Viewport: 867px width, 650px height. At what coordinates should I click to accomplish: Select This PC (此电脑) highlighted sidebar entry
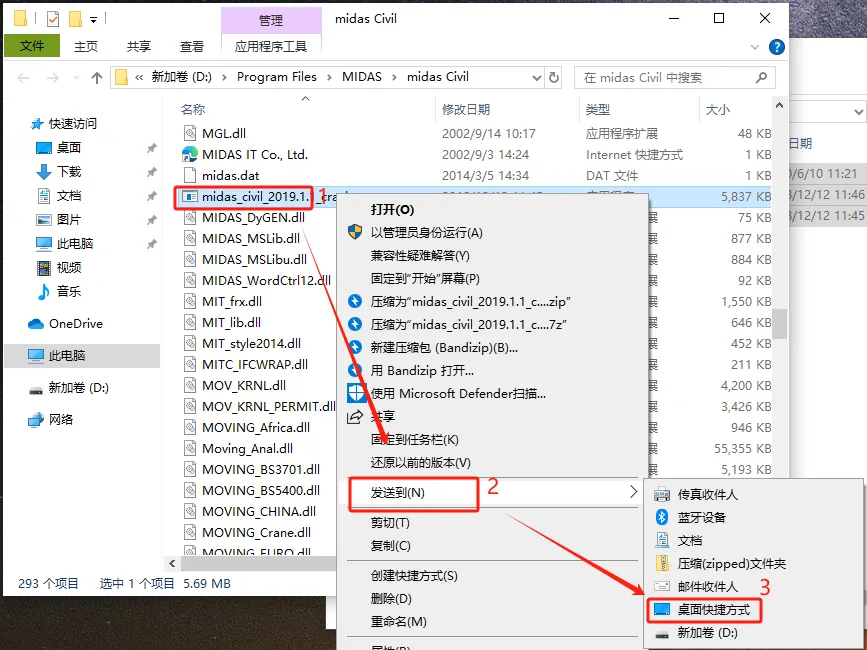pos(82,355)
